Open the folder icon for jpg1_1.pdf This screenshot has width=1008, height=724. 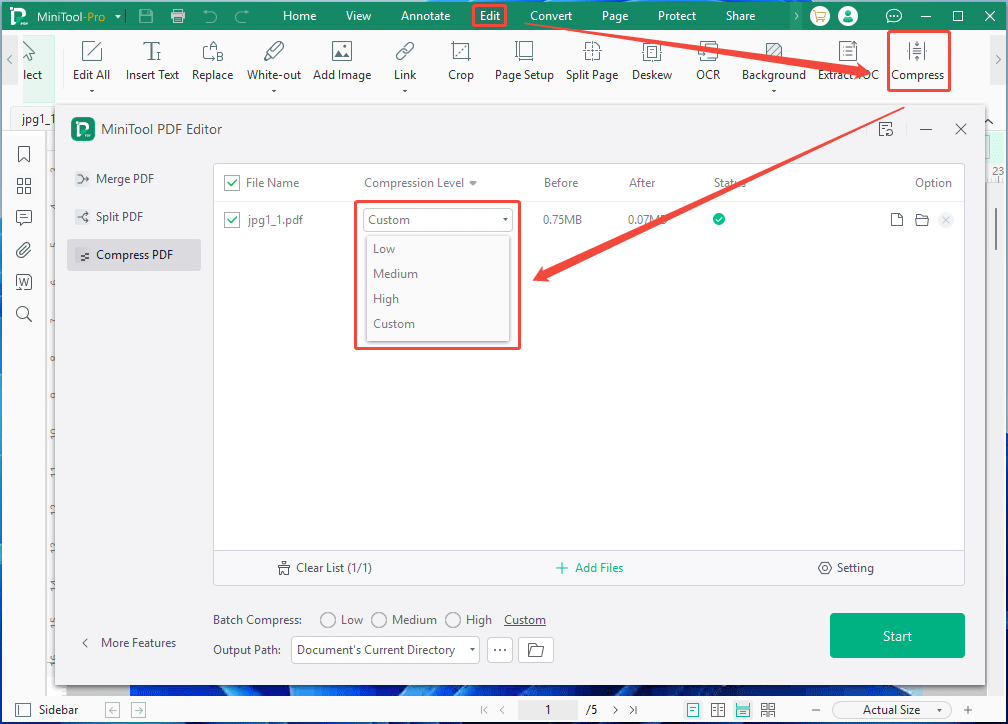coord(921,219)
